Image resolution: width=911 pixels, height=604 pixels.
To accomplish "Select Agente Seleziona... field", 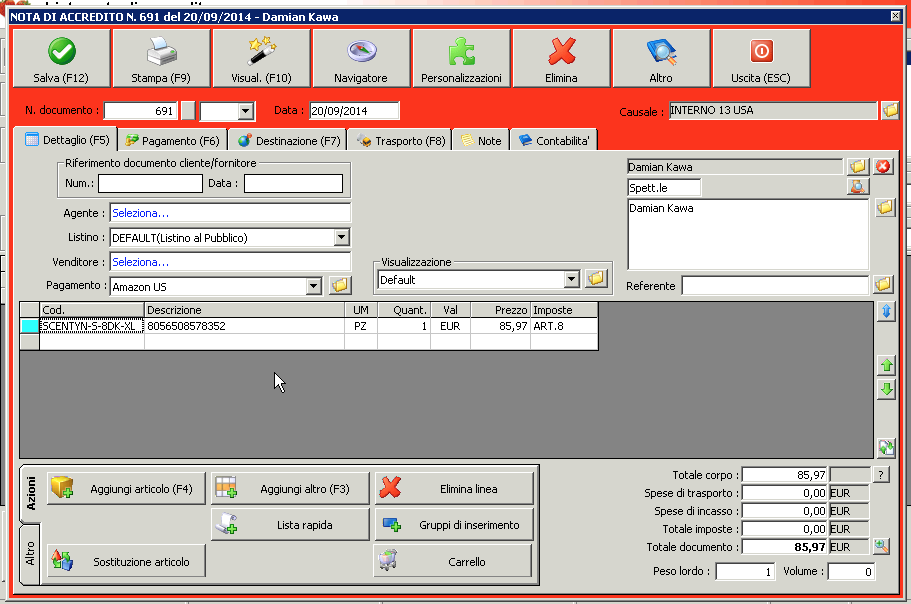I will click(x=230, y=213).
